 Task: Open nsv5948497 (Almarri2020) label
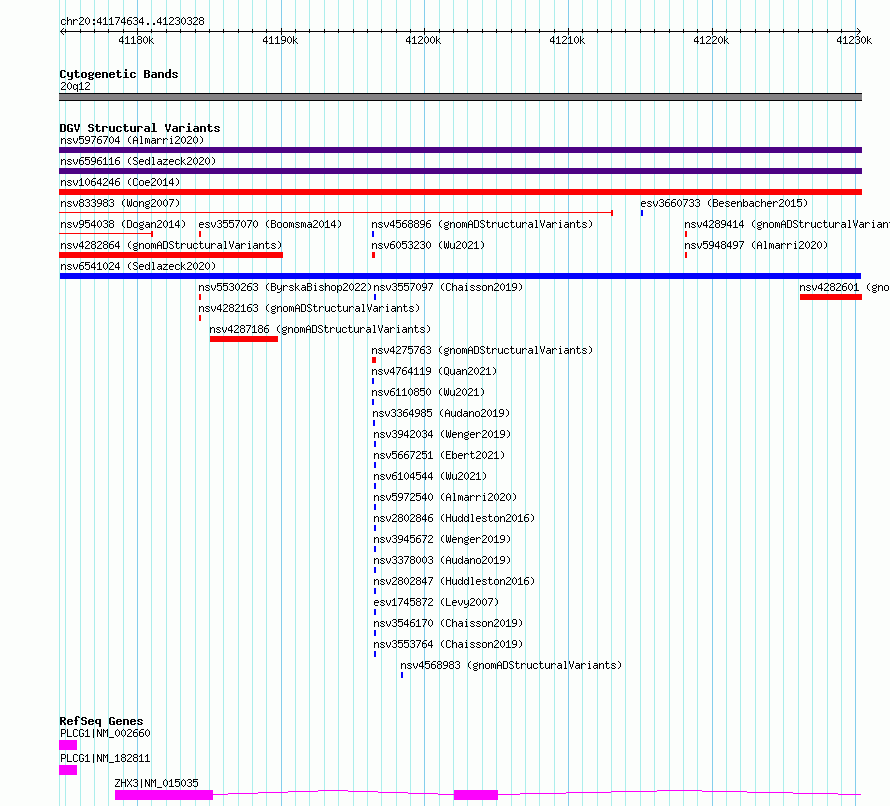(756, 245)
